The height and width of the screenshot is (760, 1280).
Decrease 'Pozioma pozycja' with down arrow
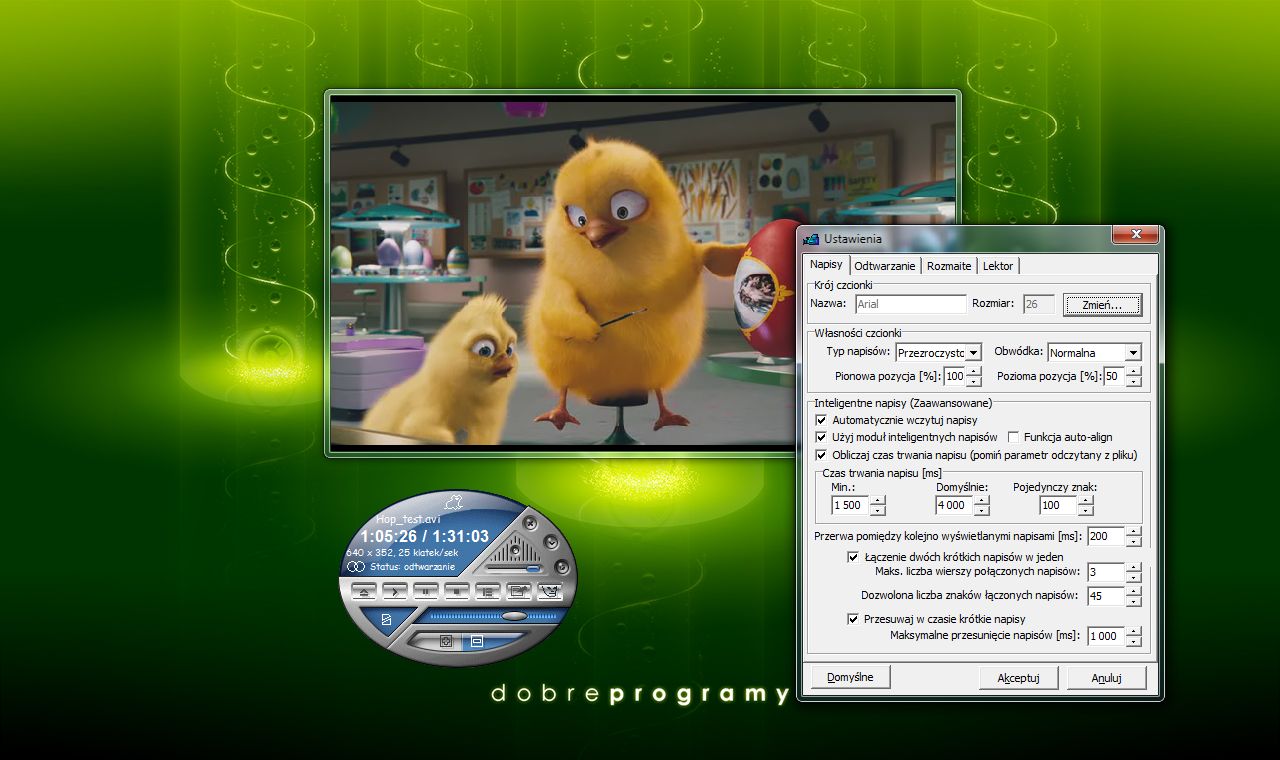click(1134, 382)
